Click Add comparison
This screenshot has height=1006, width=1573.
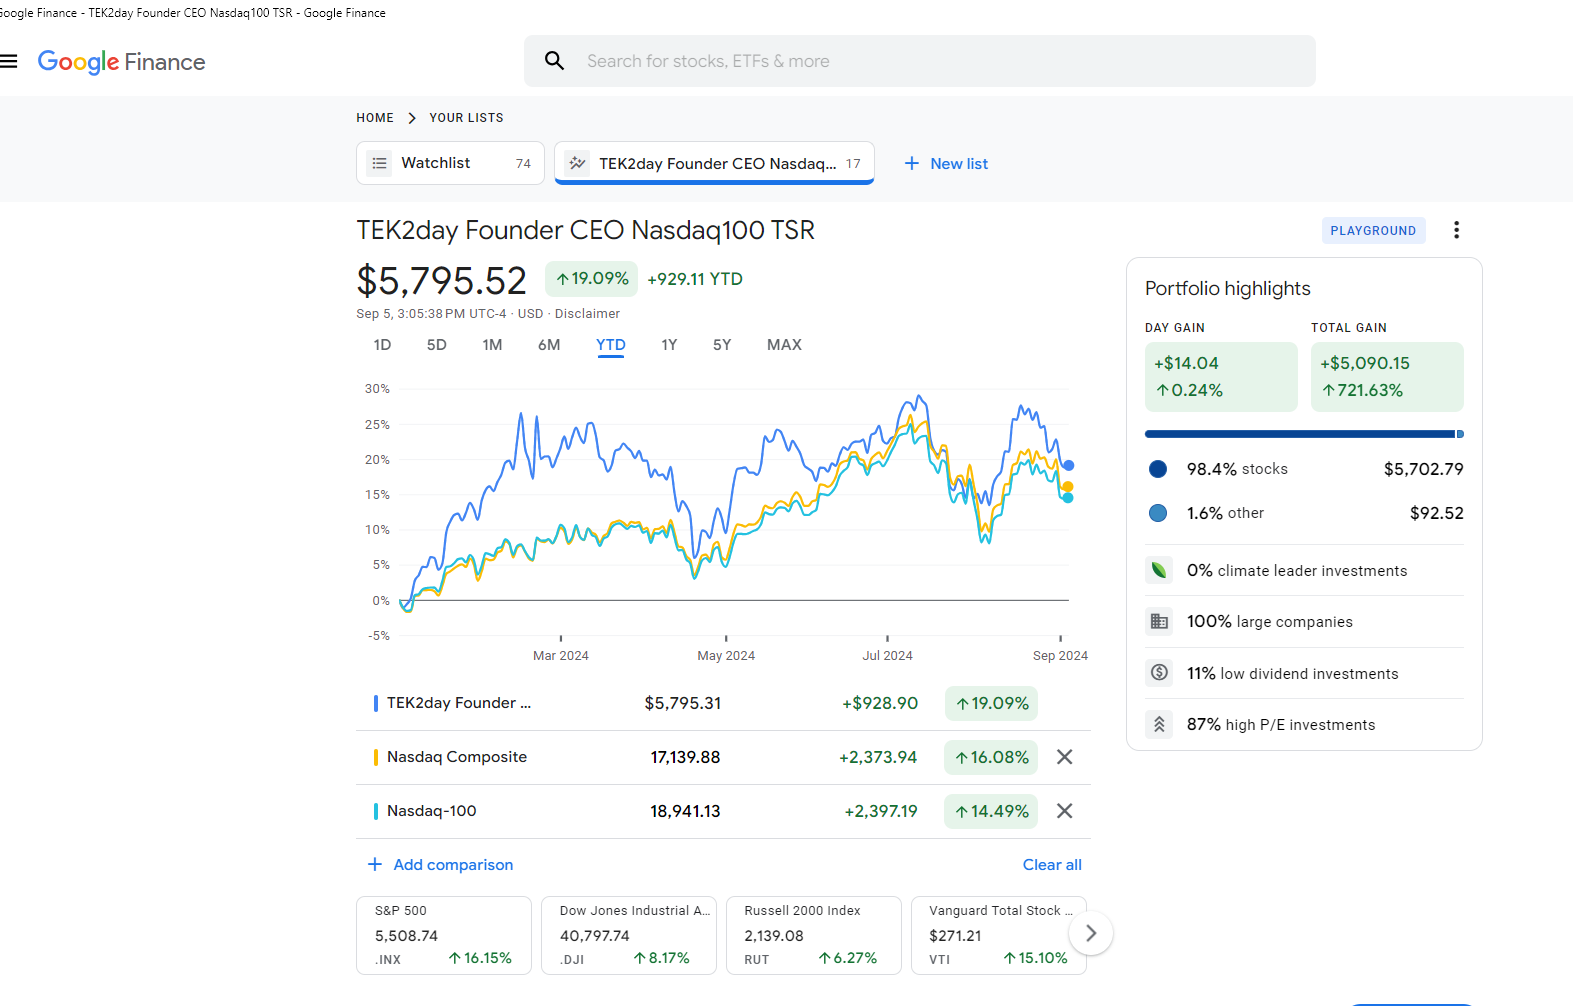[x=440, y=865]
